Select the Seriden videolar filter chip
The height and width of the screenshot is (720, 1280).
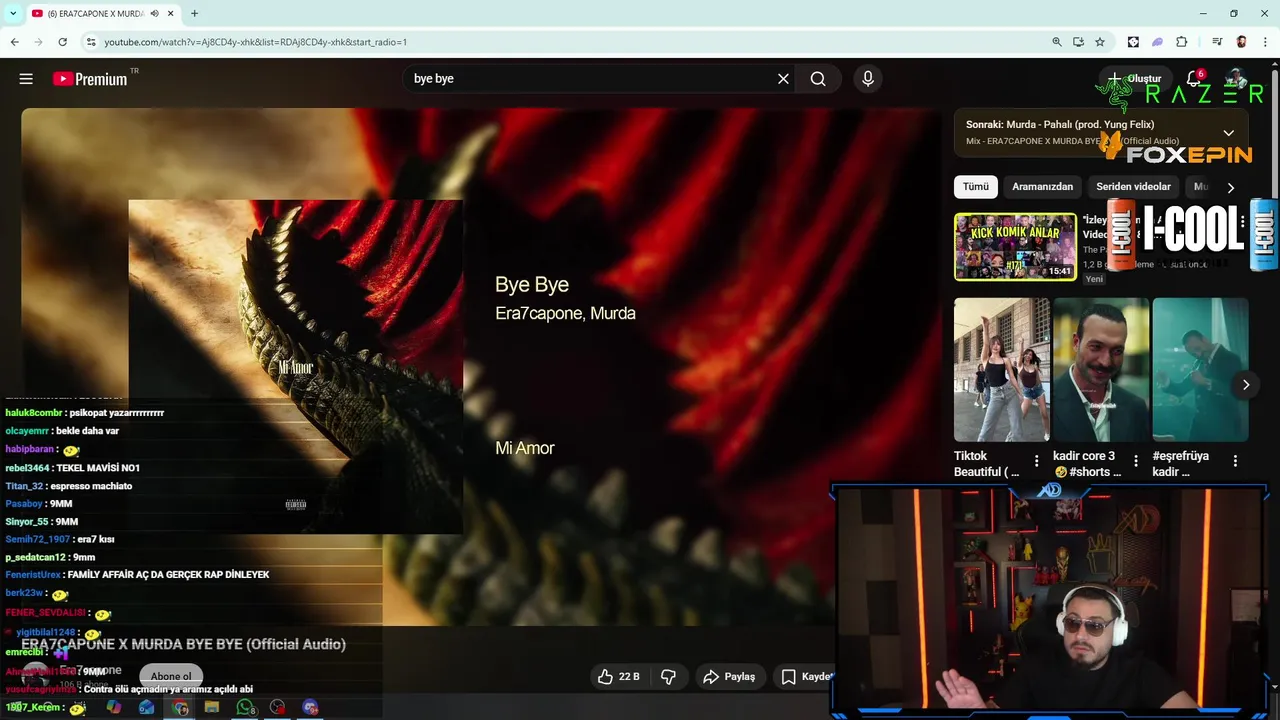[x=1133, y=187]
